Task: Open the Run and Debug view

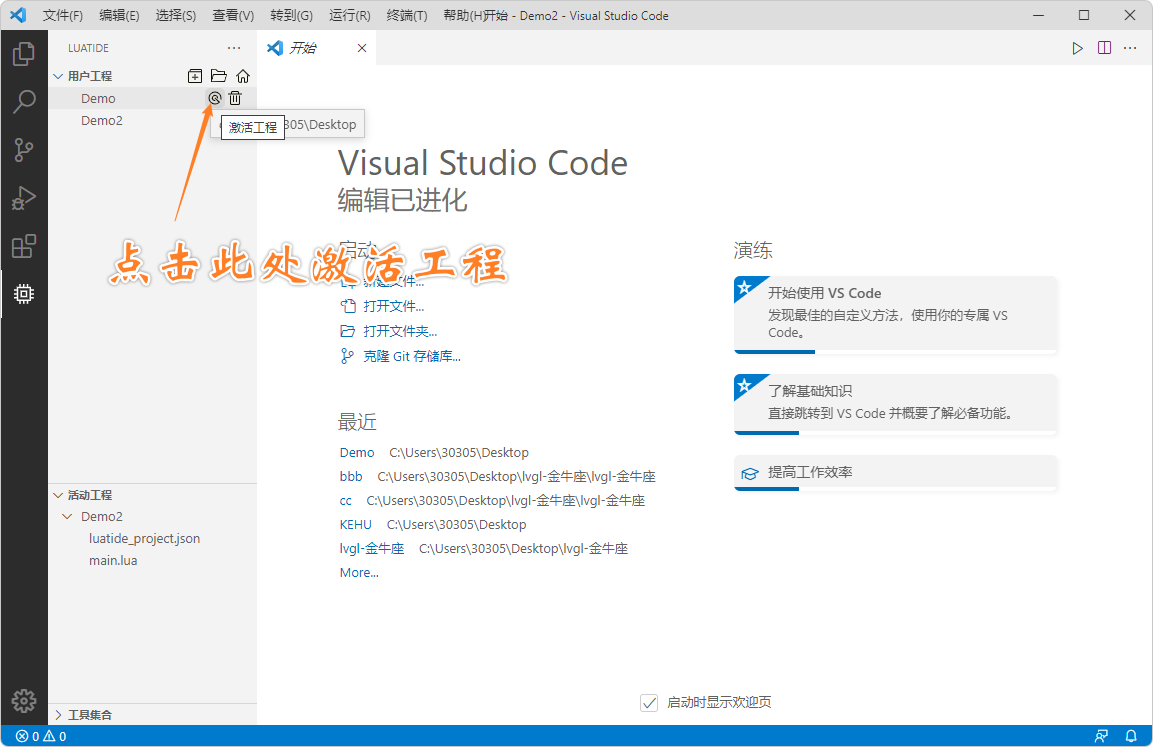Action: pos(24,199)
